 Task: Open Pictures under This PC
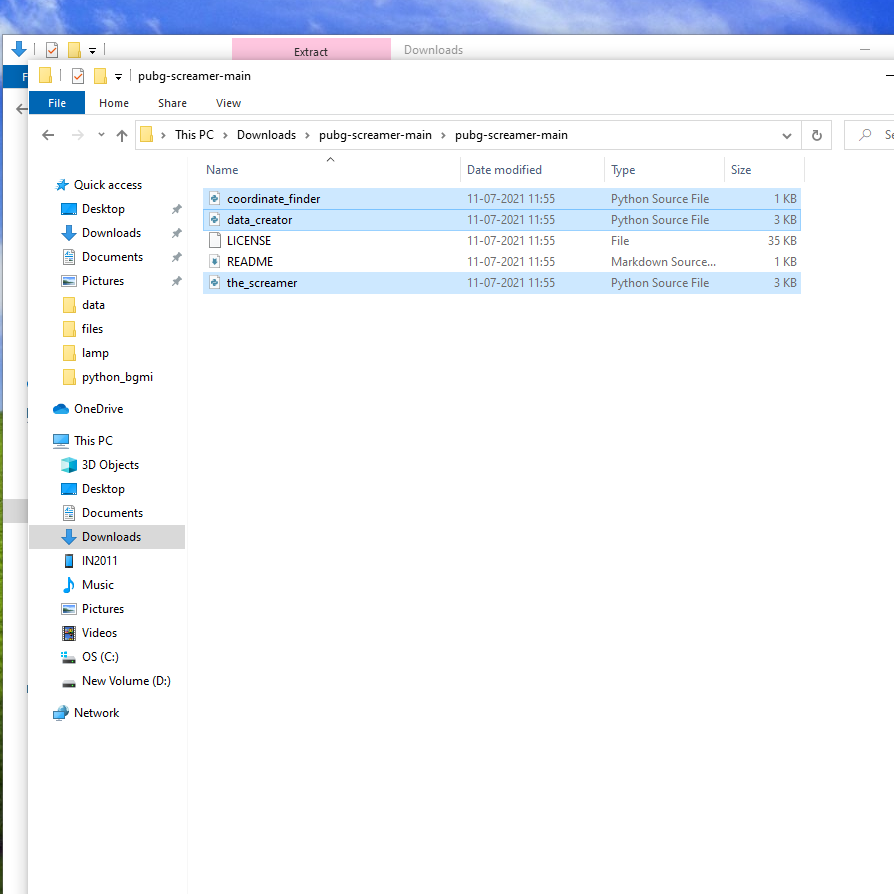coord(103,609)
